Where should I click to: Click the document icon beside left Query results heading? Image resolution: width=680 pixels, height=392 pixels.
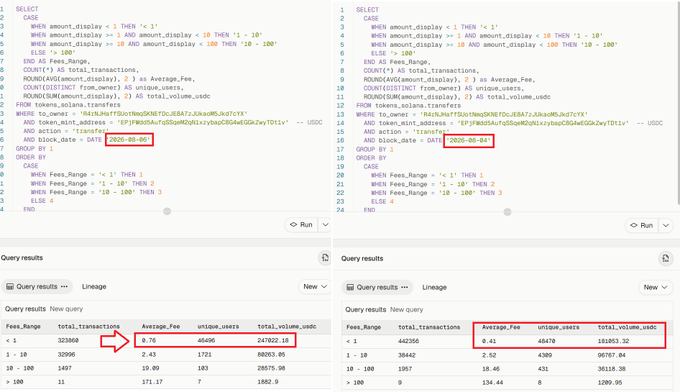325,258
